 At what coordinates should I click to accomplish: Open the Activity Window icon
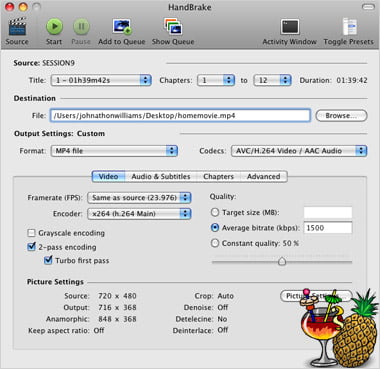point(290,27)
